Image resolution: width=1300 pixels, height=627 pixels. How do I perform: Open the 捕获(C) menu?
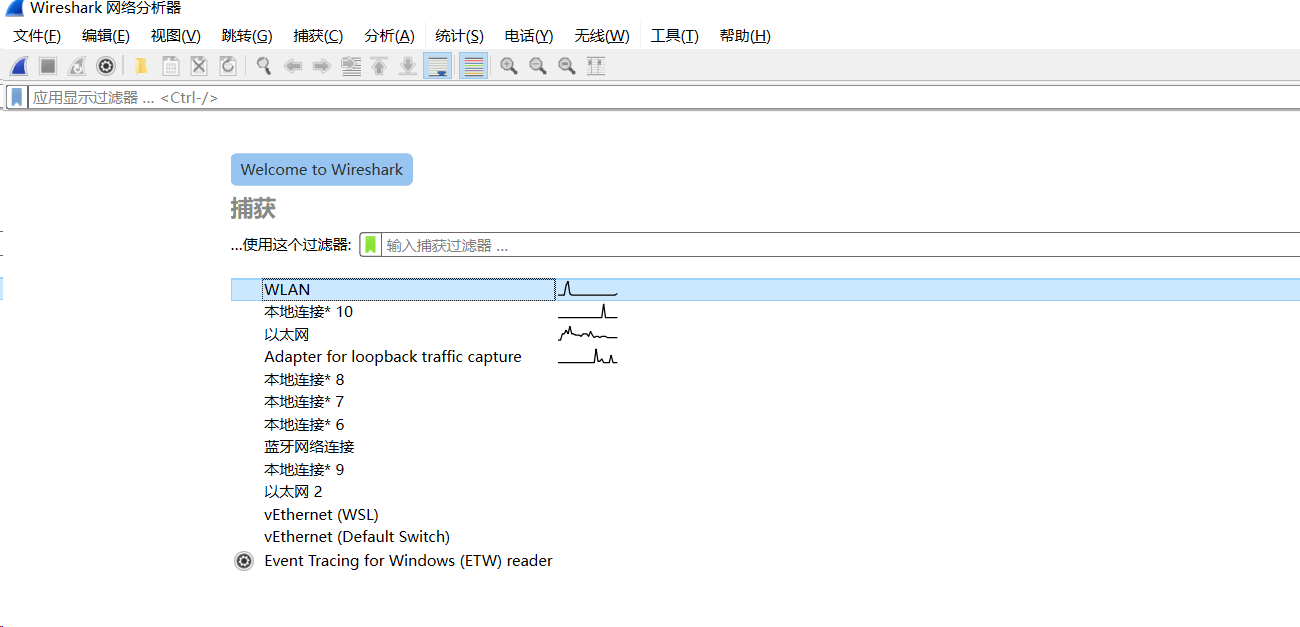pos(318,36)
